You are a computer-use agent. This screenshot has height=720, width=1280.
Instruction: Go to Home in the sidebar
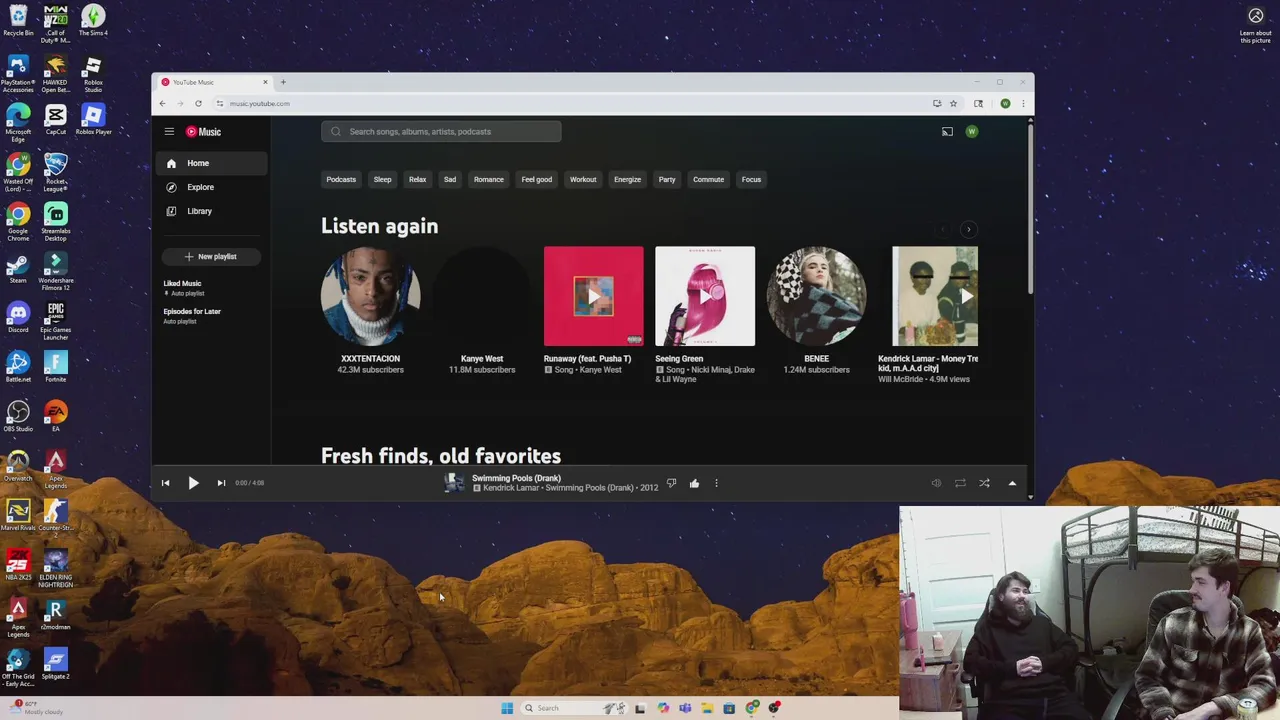210,163
